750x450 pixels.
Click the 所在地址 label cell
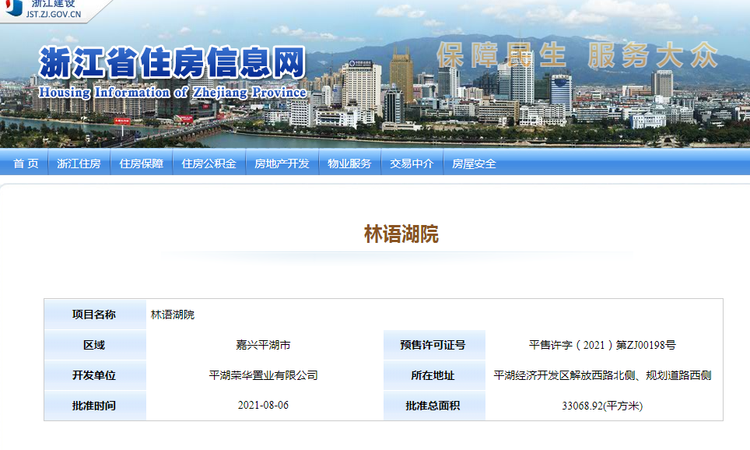coord(434,375)
